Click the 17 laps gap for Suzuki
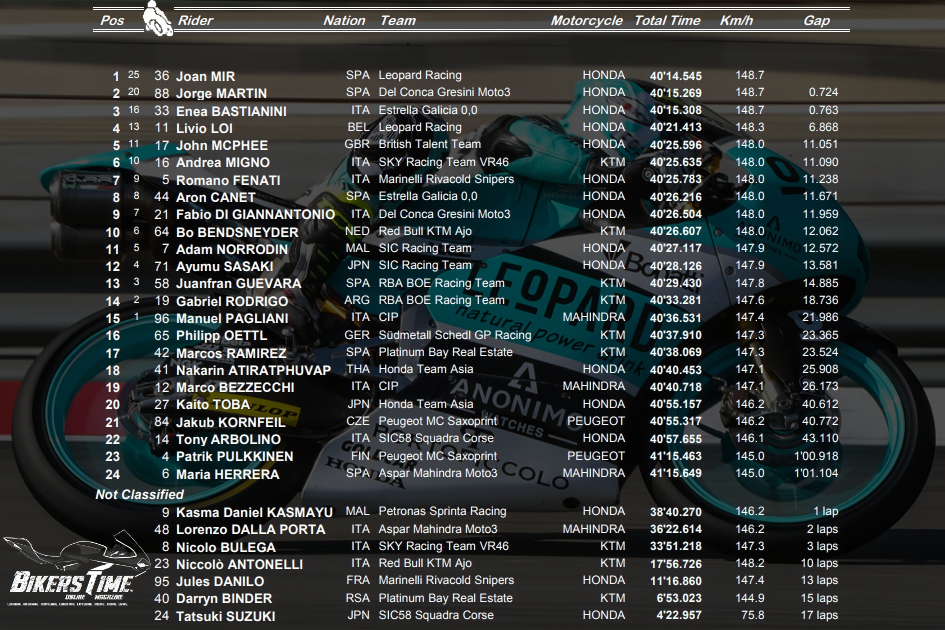 (819, 615)
